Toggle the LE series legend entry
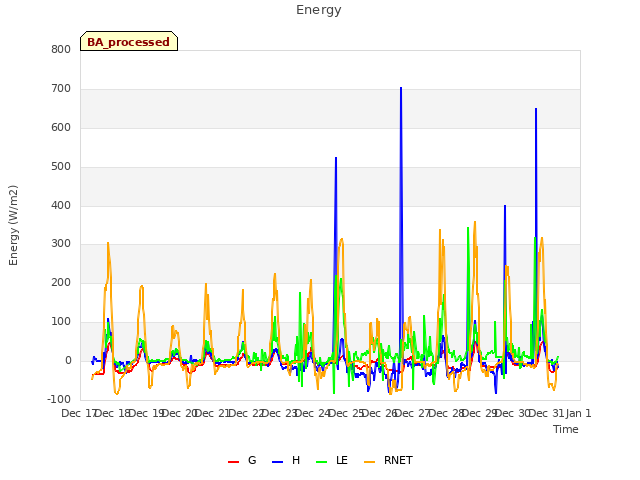 click(332, 461)
